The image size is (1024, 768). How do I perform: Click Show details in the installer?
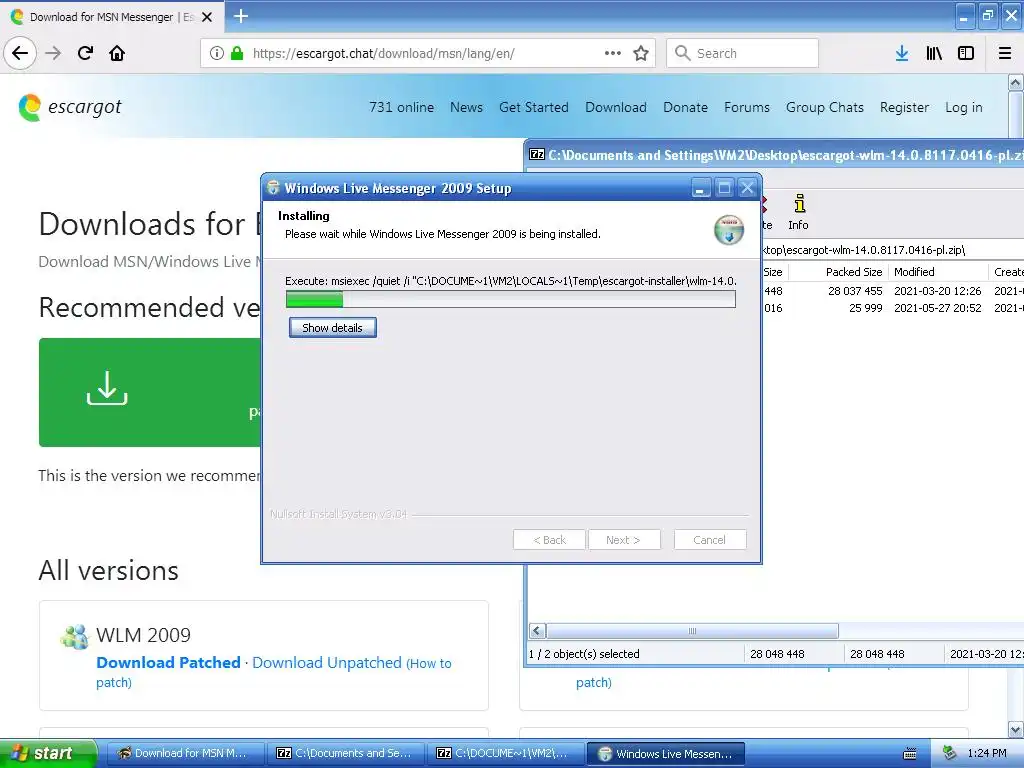(332, 328)
